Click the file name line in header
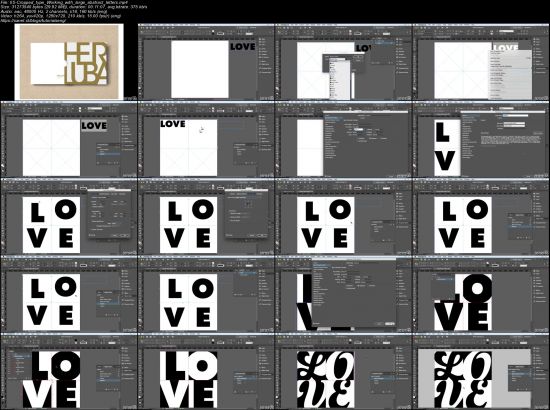The image size is (550, 410). pos(60,2)
